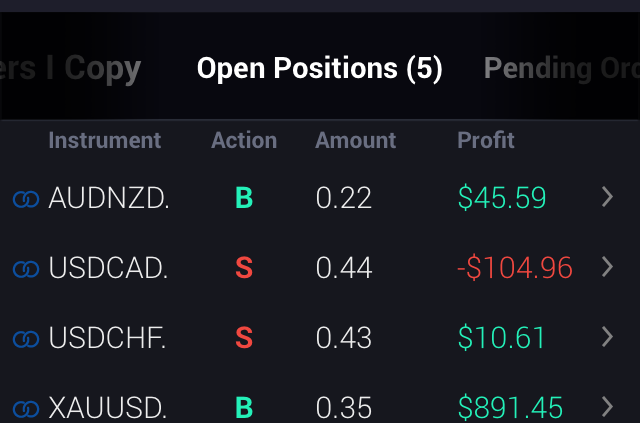The image size is (640, 423).
Task: Expand the AUDNZD position chevron
Action: (607, 198)
